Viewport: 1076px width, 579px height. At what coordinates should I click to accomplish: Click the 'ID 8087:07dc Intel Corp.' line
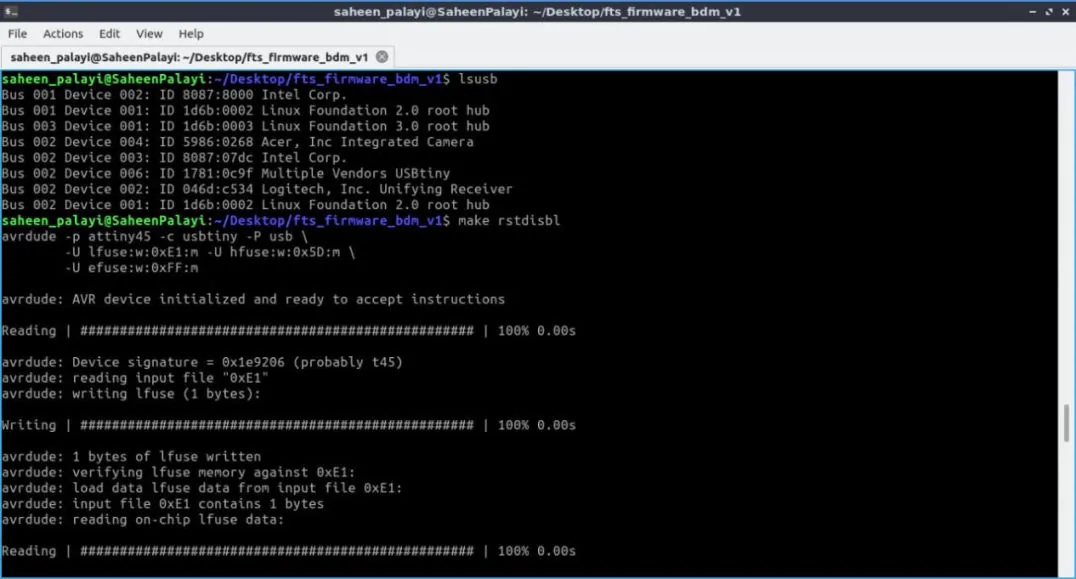(x=174, y=158)
